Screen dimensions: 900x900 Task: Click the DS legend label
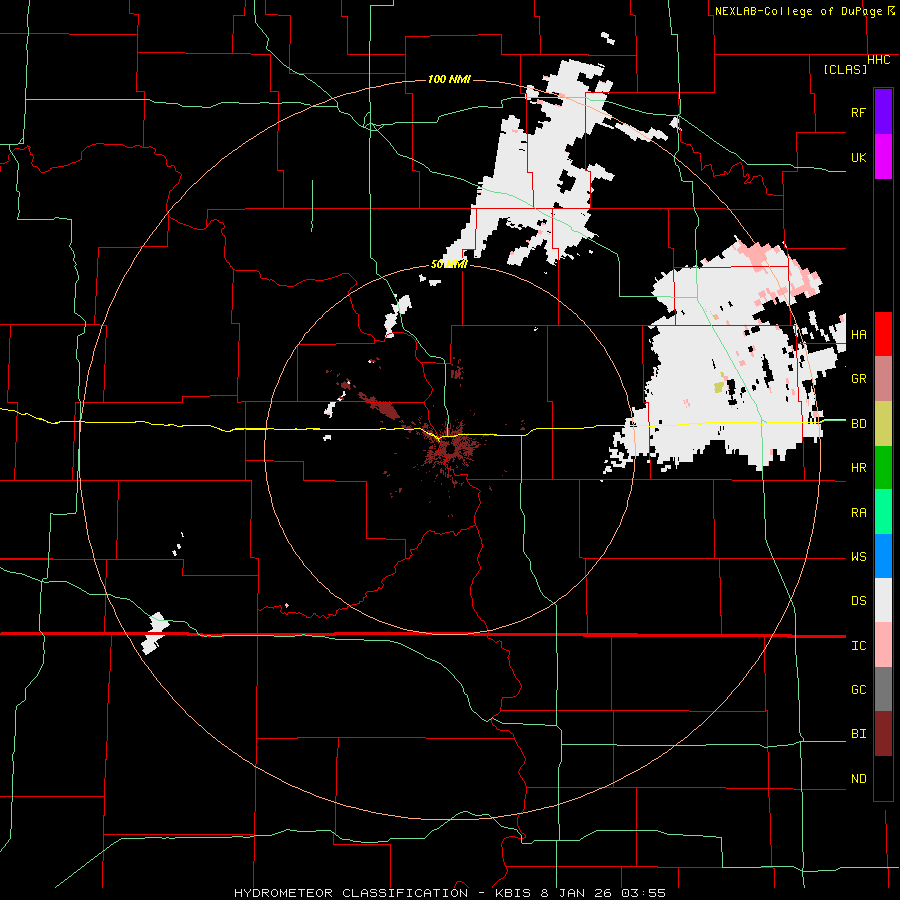click(x=858, y=601)
